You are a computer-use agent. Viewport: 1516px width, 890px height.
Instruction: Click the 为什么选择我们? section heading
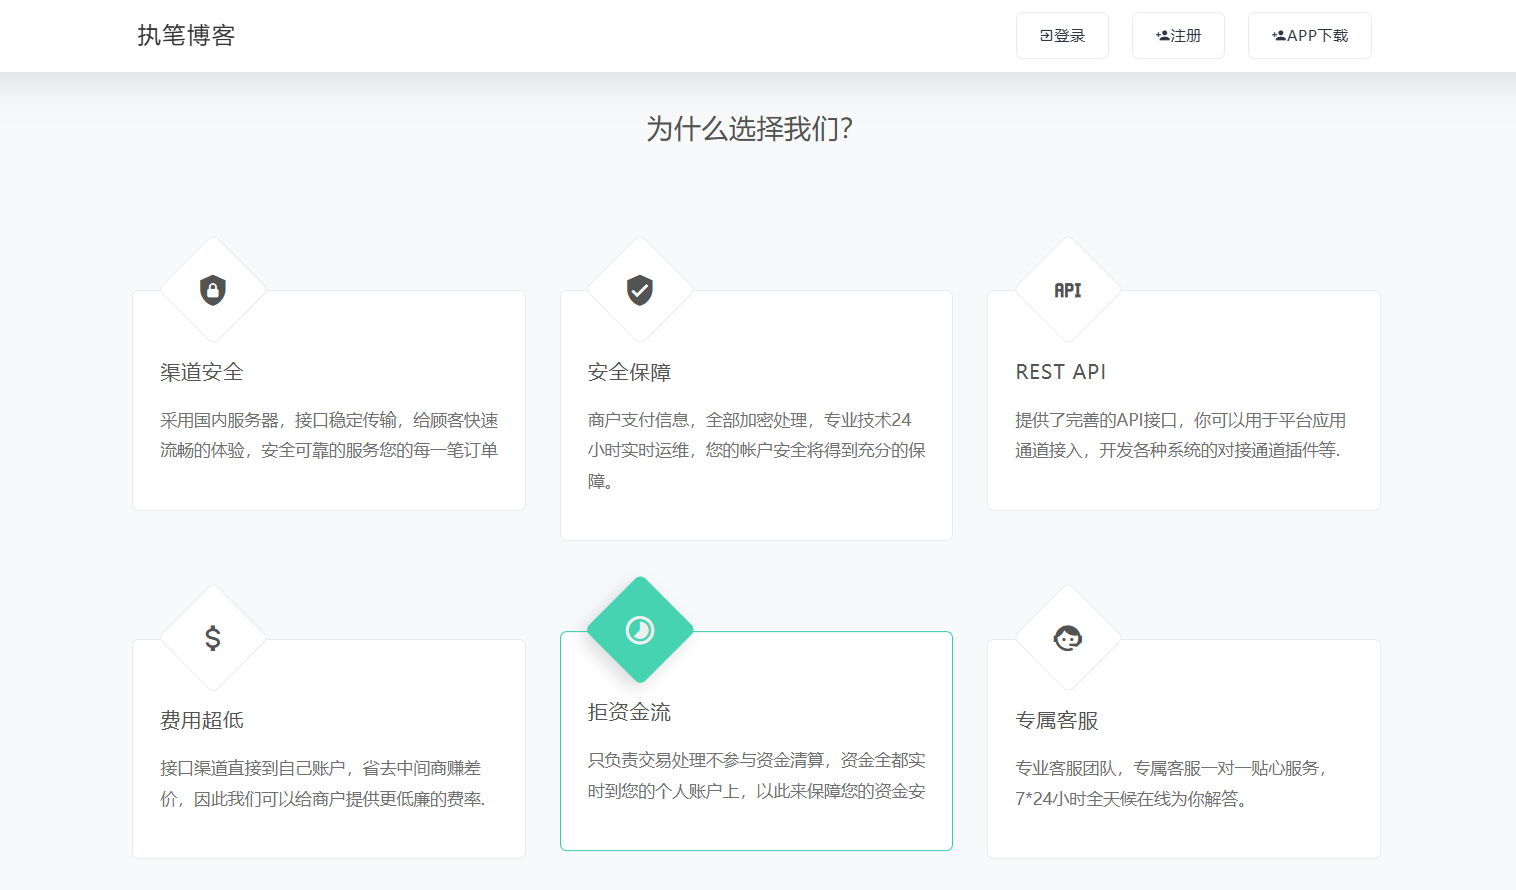749,129
